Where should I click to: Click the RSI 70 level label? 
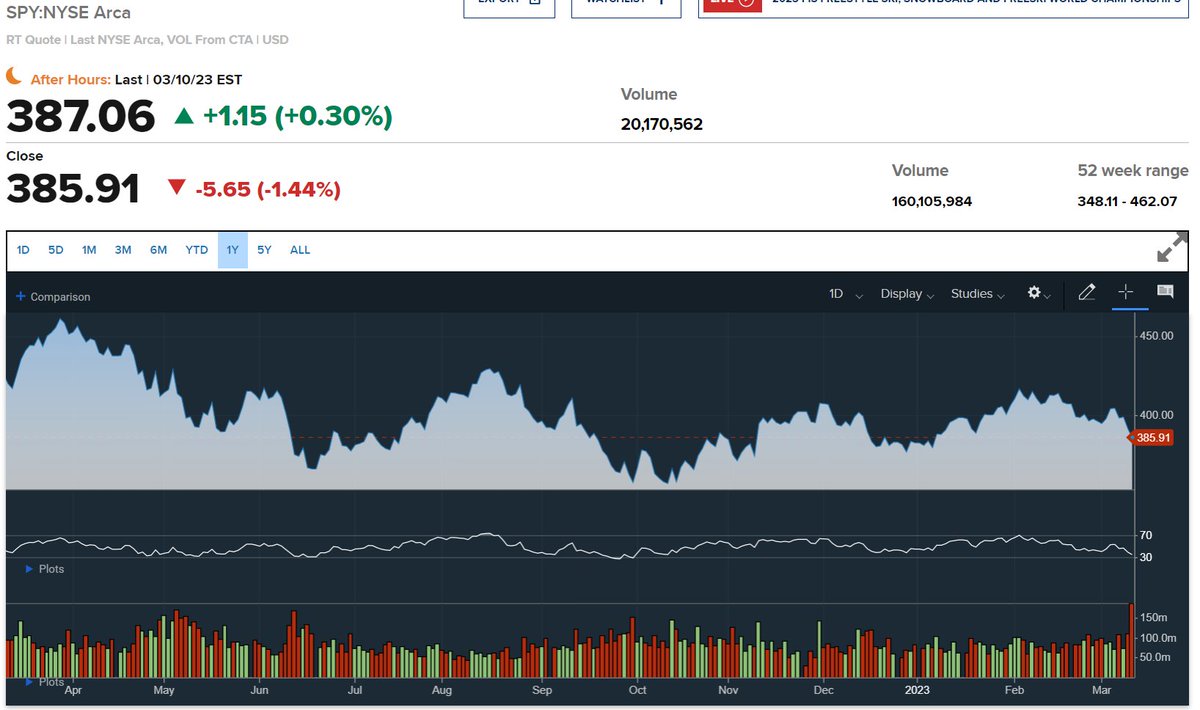[x=1146, y=536]
